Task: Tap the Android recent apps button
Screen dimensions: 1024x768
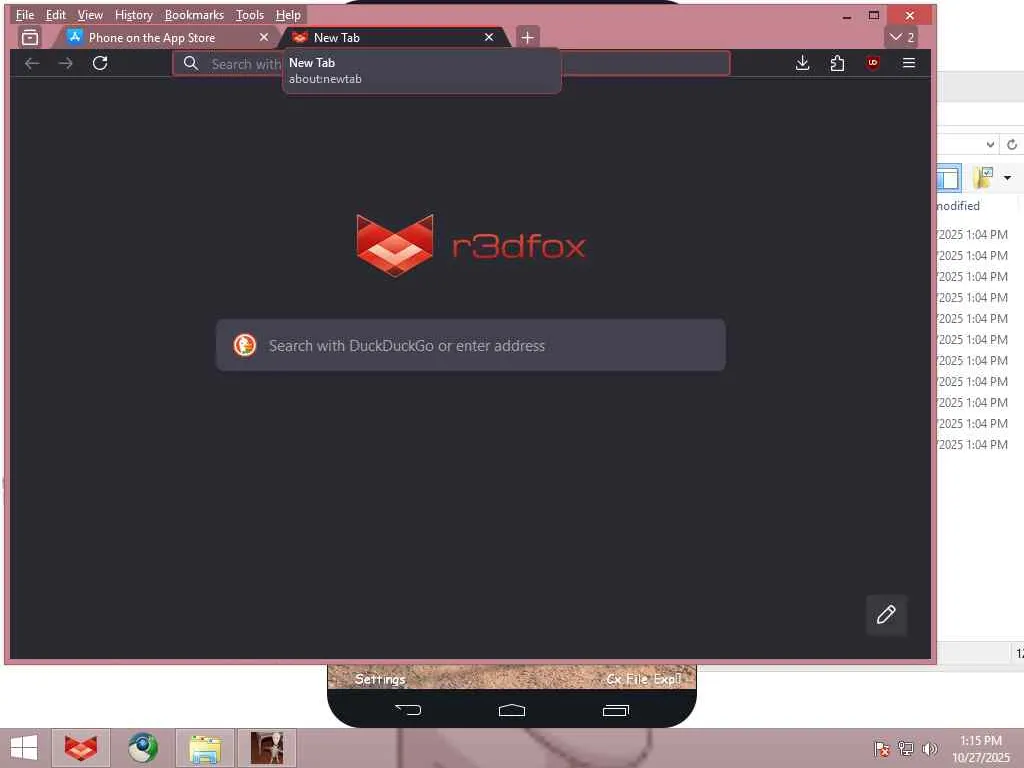Action: (615, 710)
